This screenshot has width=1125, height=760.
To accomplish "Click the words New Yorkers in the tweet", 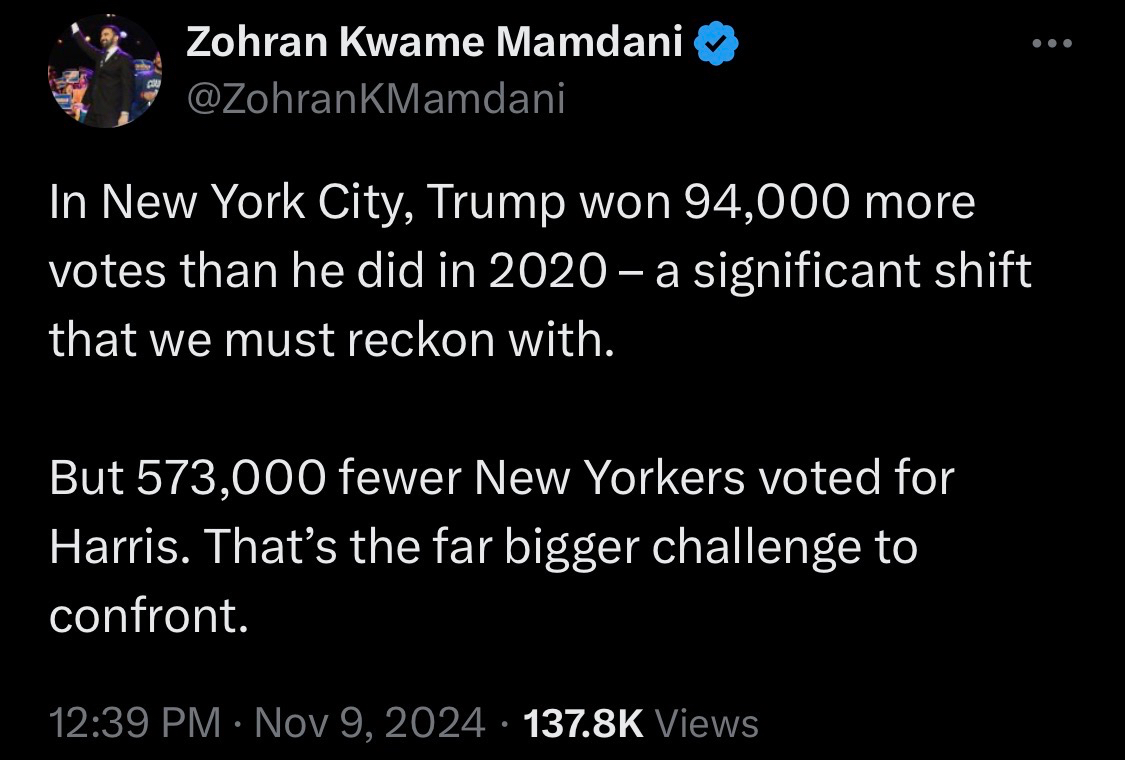I will [x=610, y=479].
